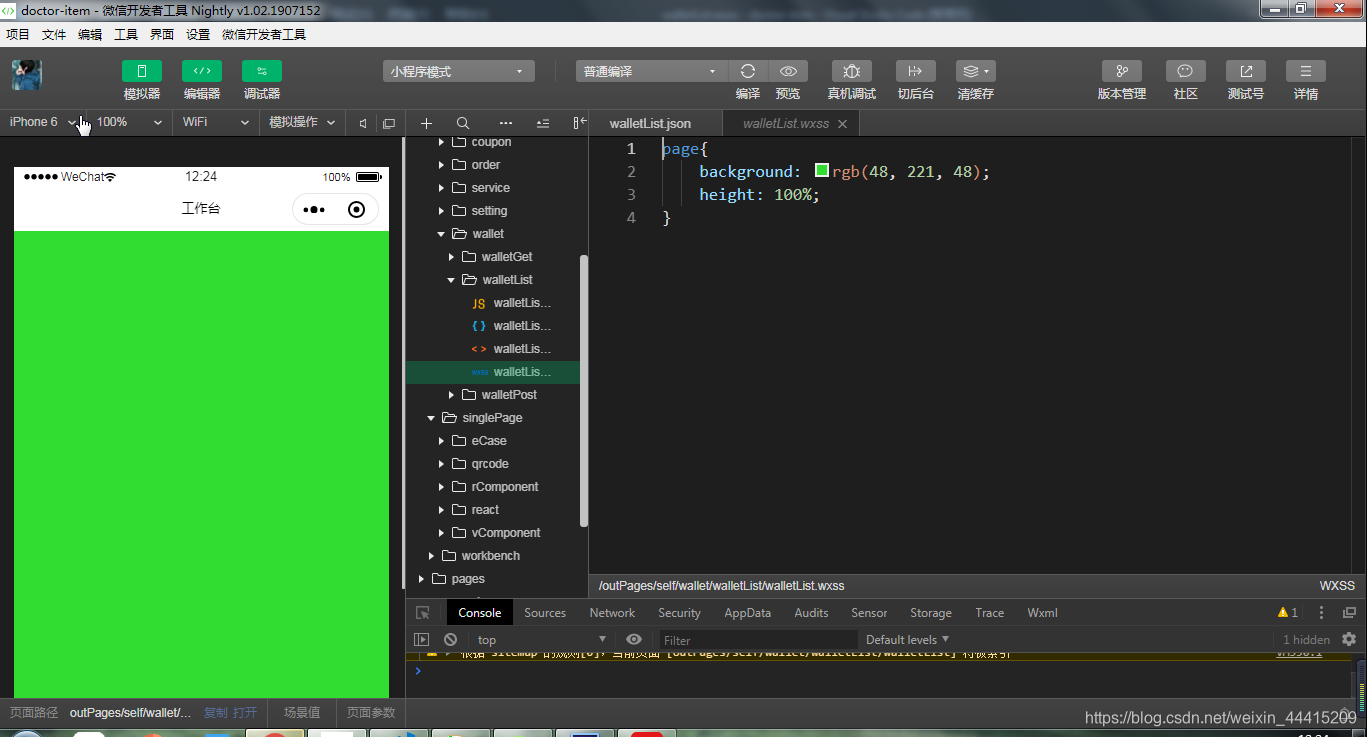Open the 社区 community icon

point(1186,71)
